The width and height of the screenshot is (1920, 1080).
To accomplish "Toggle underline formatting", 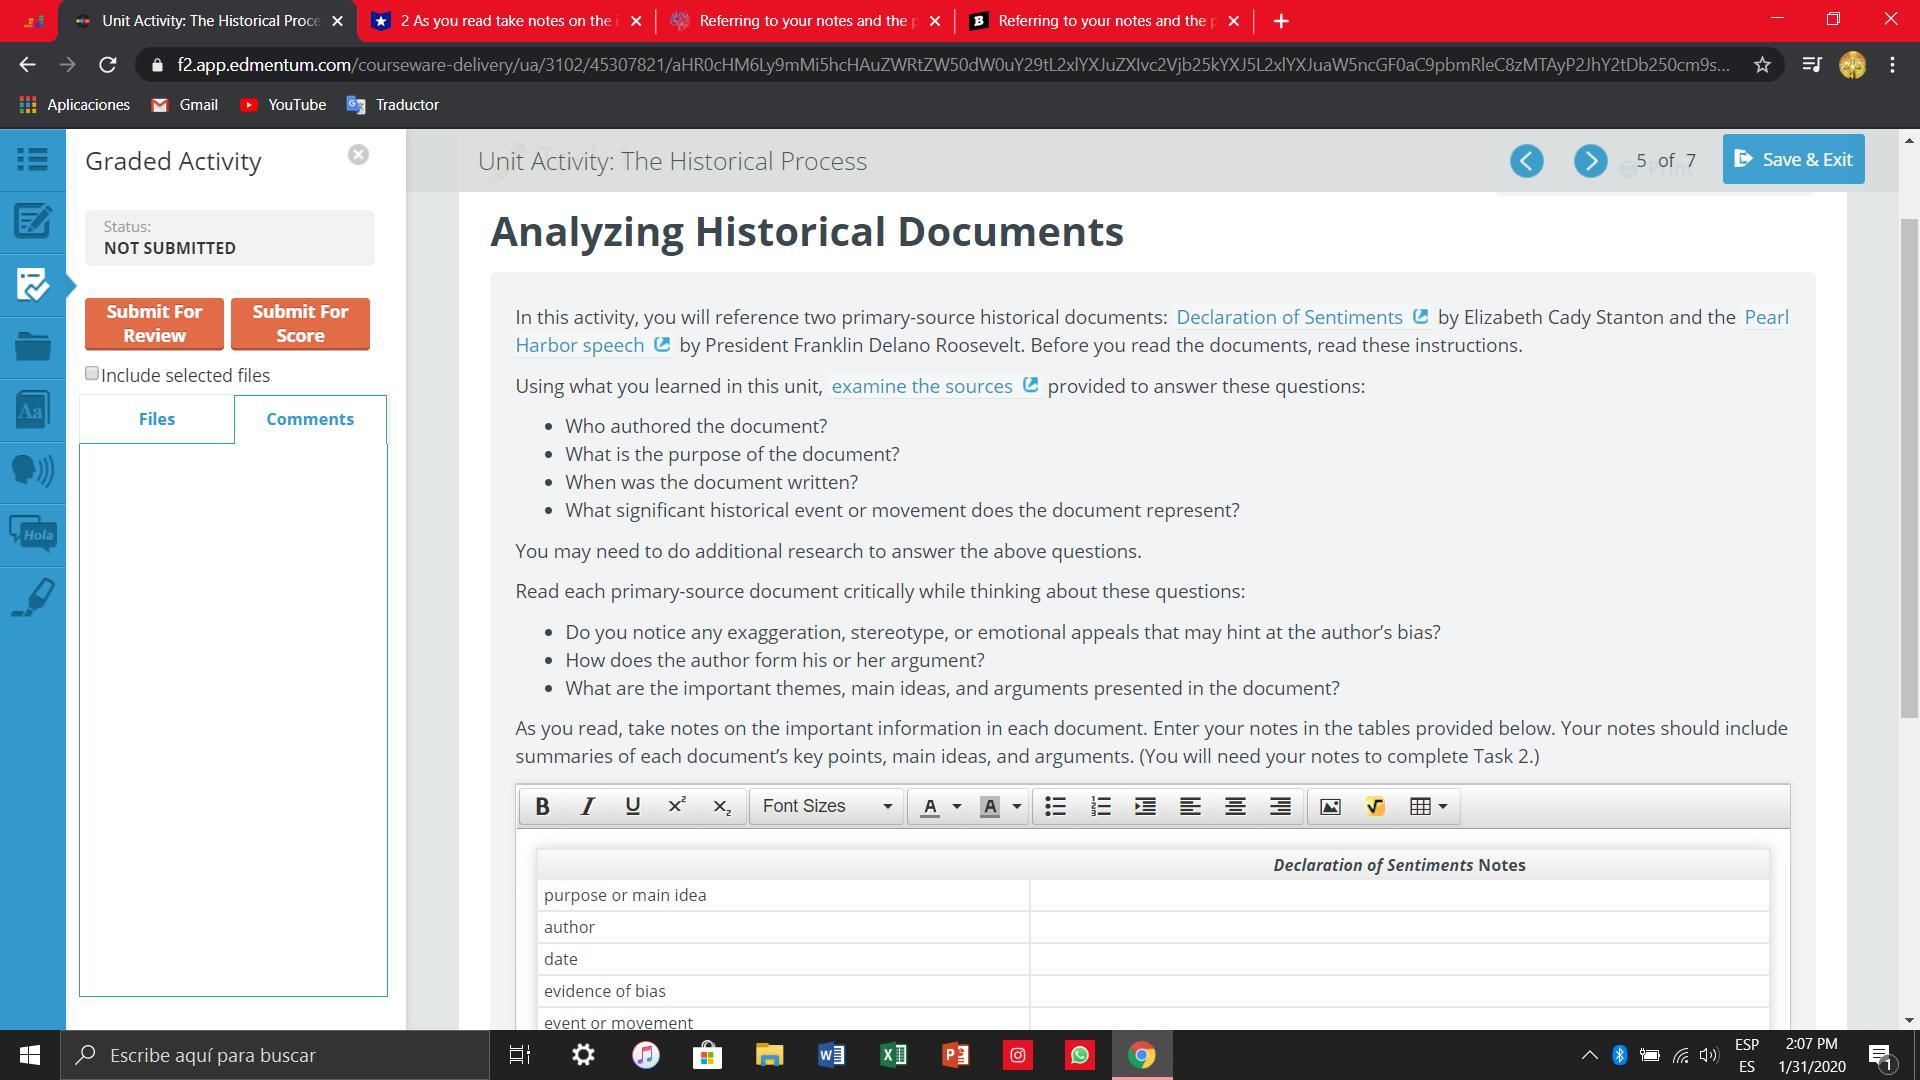I will click(632, 807).
